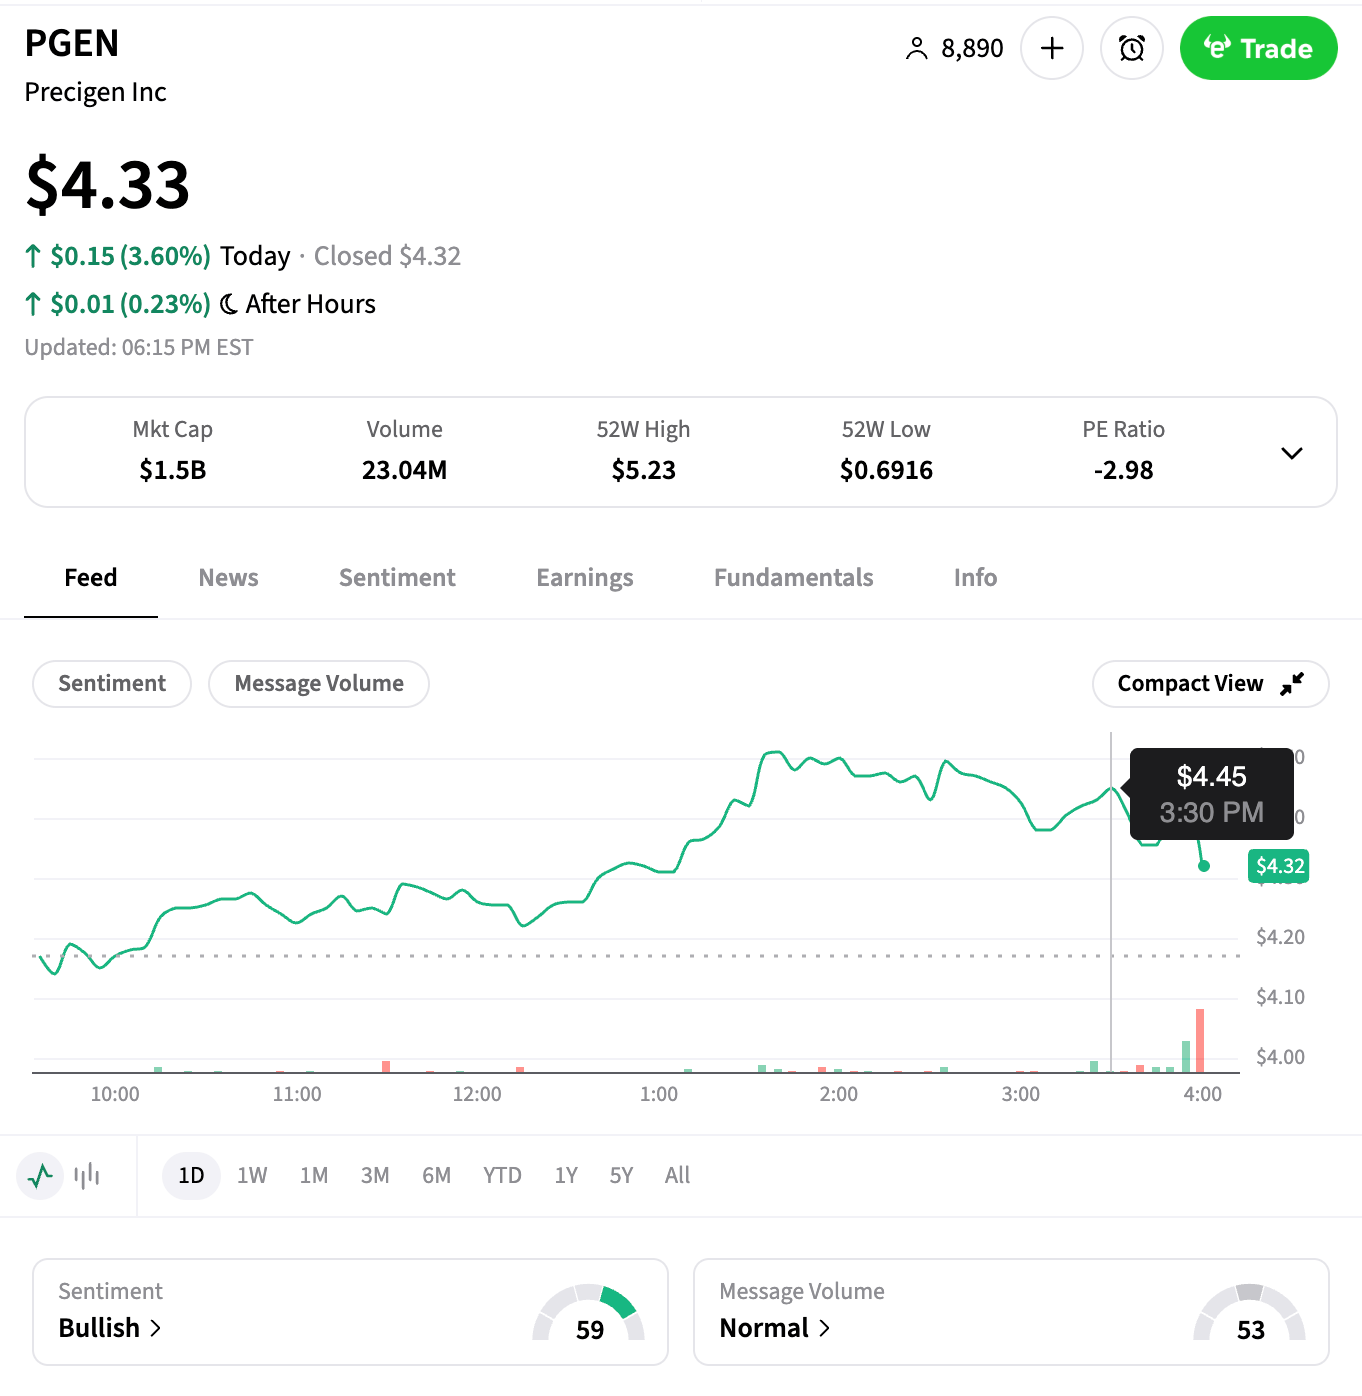The width and height of the screenshot is (1362, 1396).
Task: Set a price alert with alarm clock icon
Action: click(1131, 48)
